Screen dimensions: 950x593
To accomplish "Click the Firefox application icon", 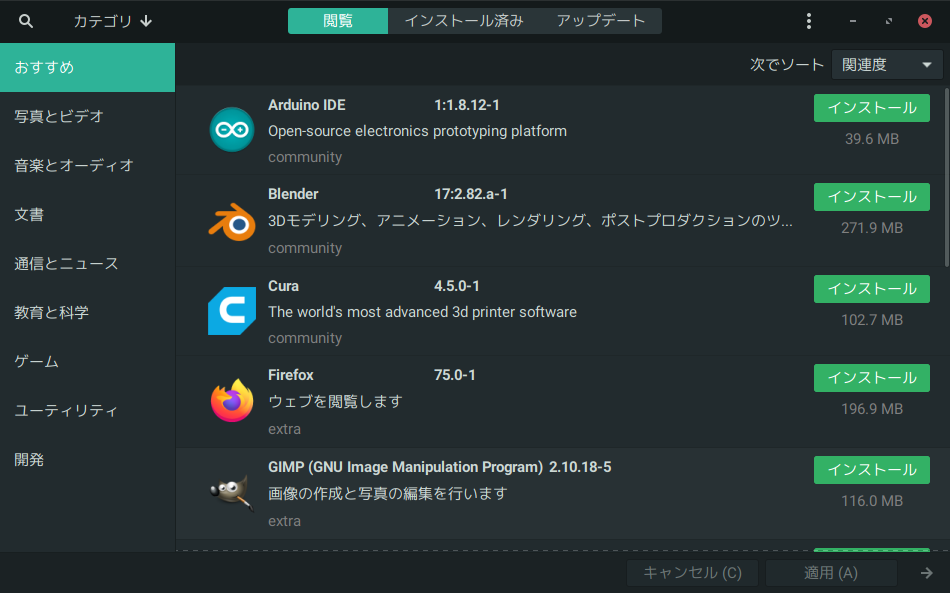I will [232, 400].
